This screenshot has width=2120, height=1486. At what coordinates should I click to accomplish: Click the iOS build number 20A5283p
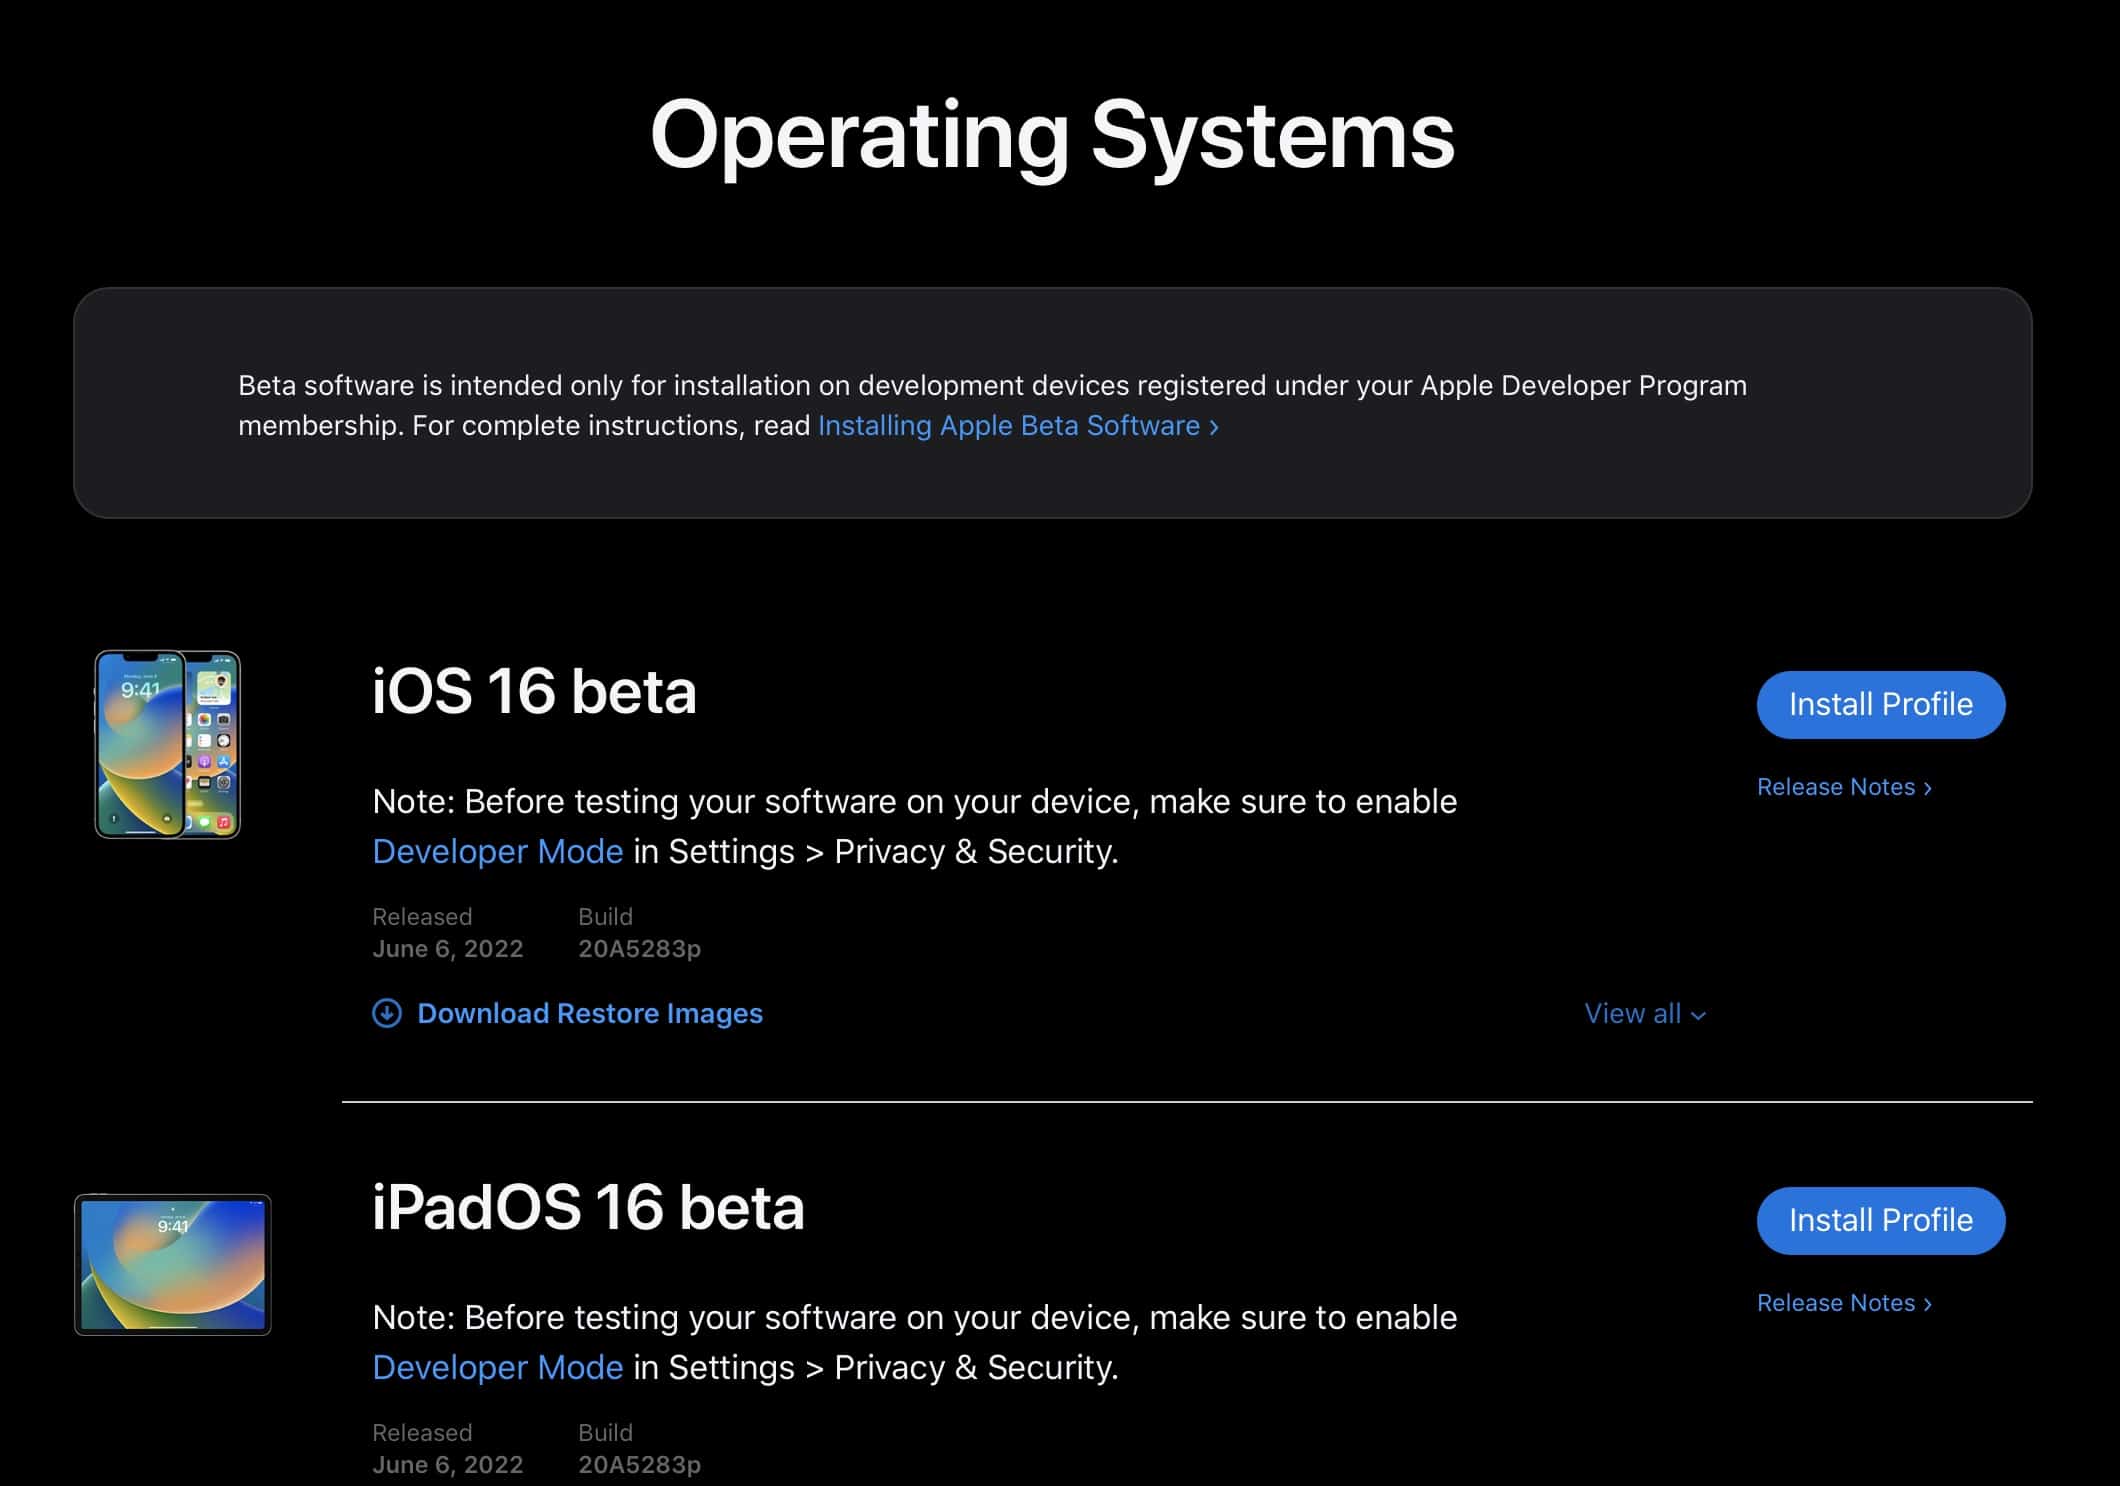639,949
